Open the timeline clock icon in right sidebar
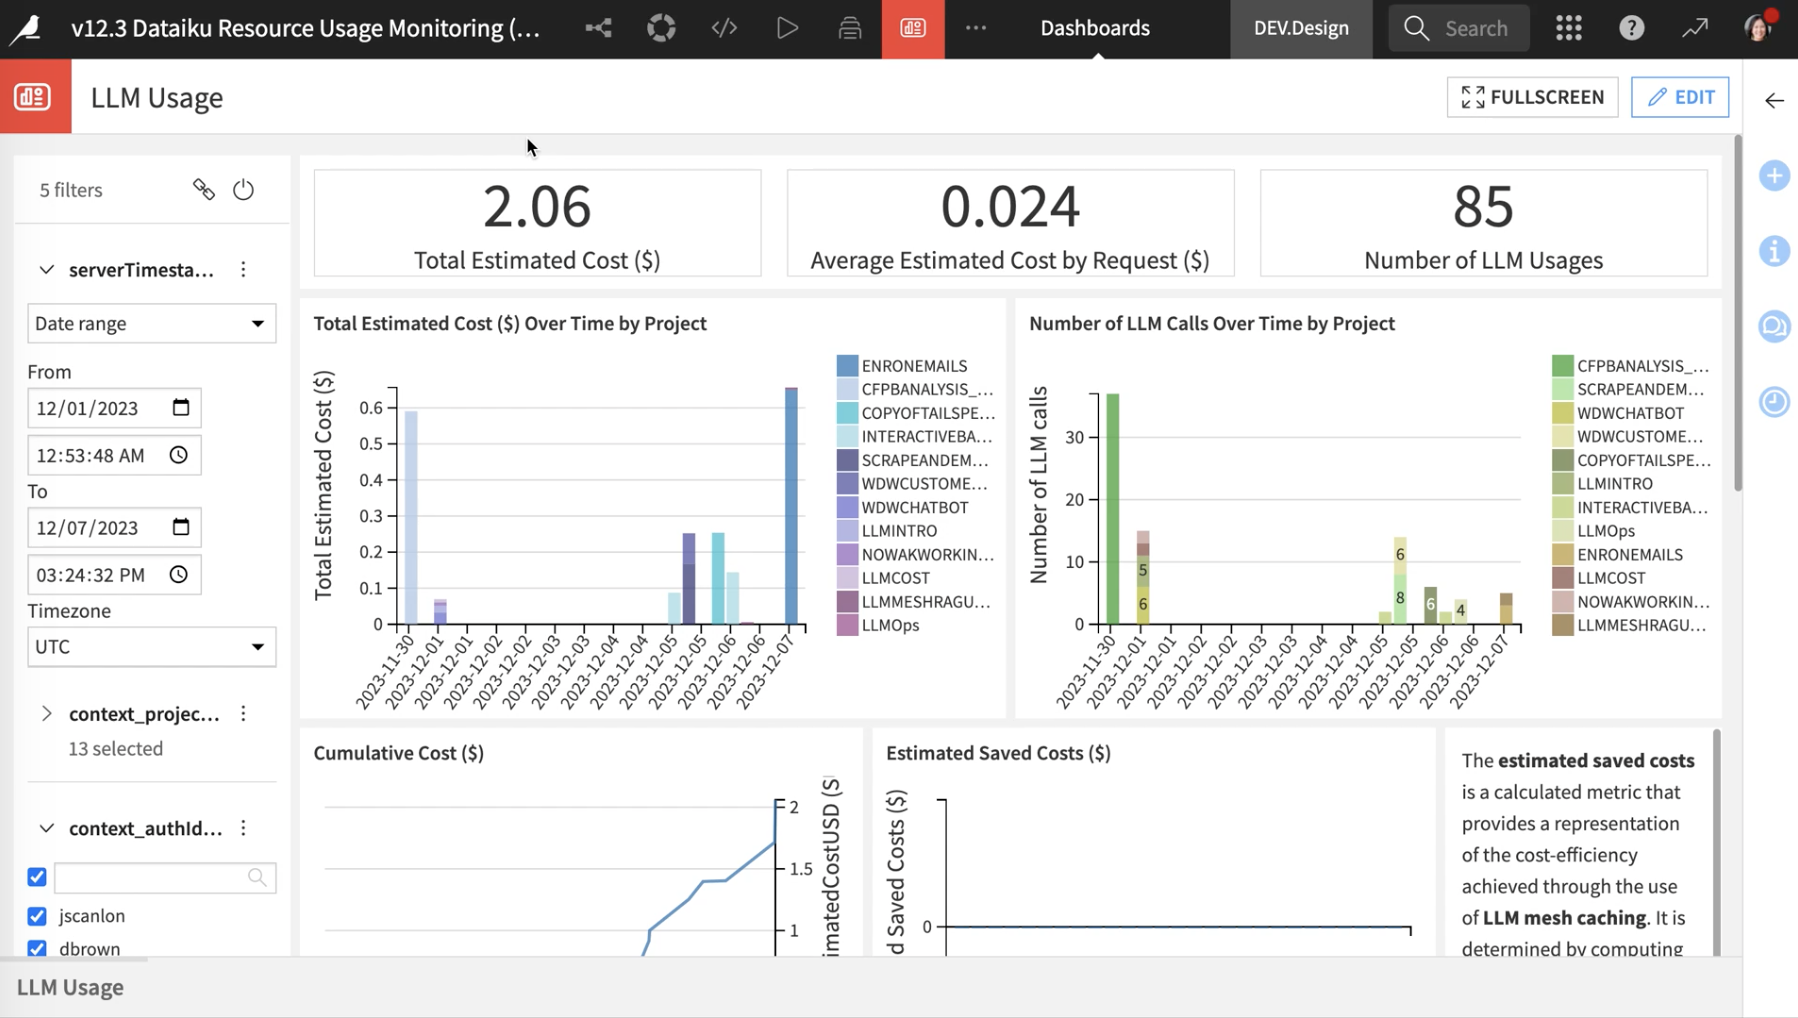This screenshot has height=1018, width=1798. pyautogui.click(x=1774, y=402)
